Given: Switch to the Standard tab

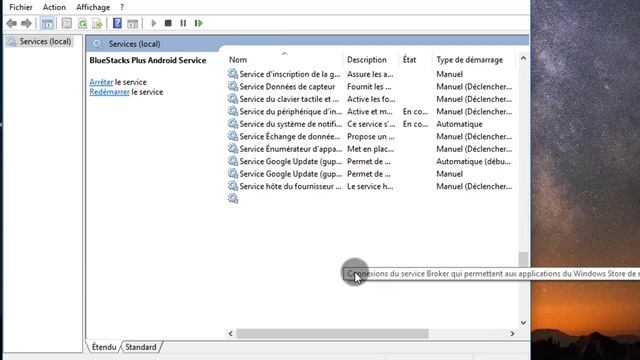Looking at the screenshot, I should click(x=141, y=347).
